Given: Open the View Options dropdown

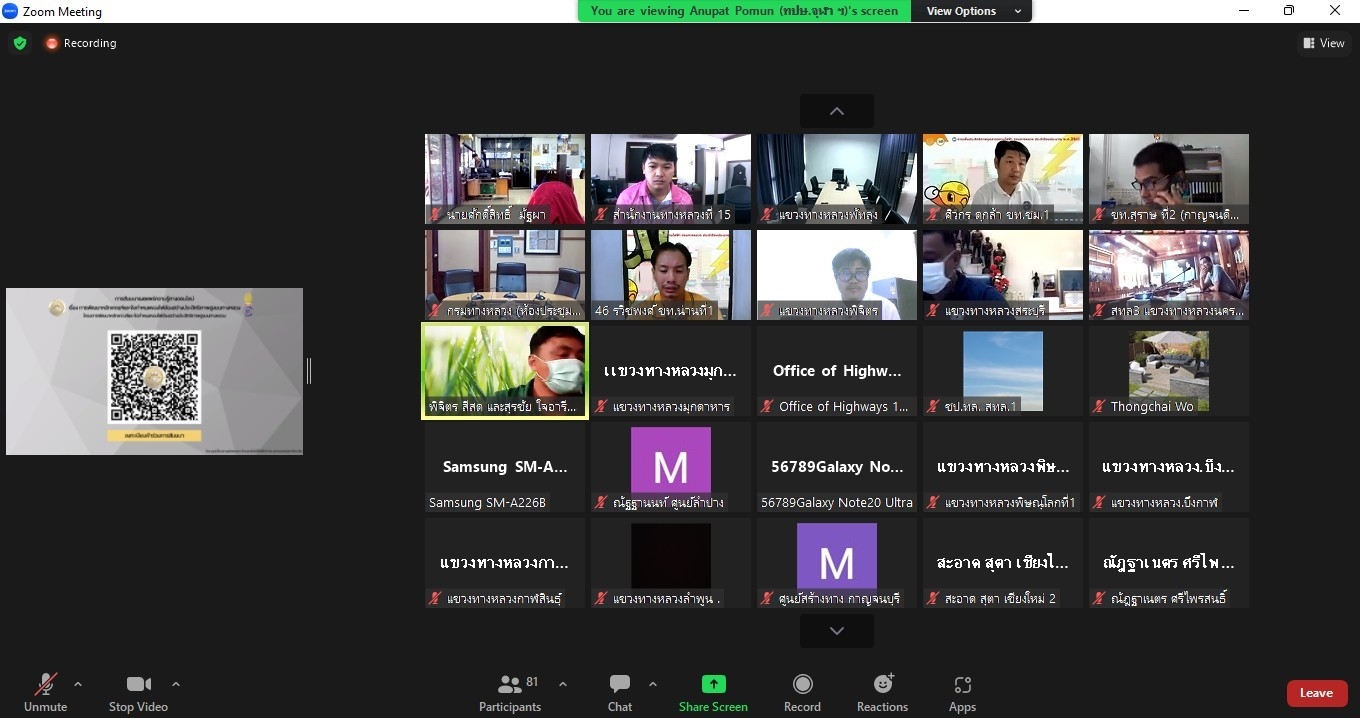Looking at the screenshot, I should (970, 11).
